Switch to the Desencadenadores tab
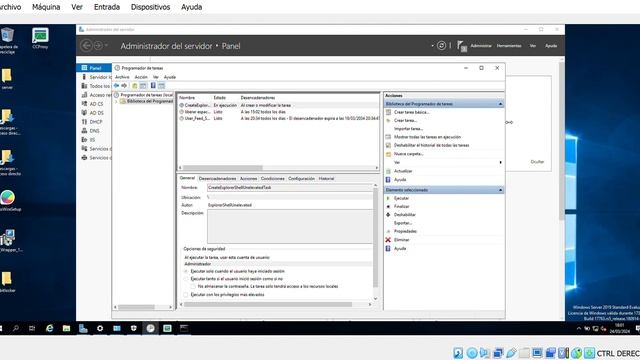The image size is (640, 360). pyautogui.click(x=217, y=179)
